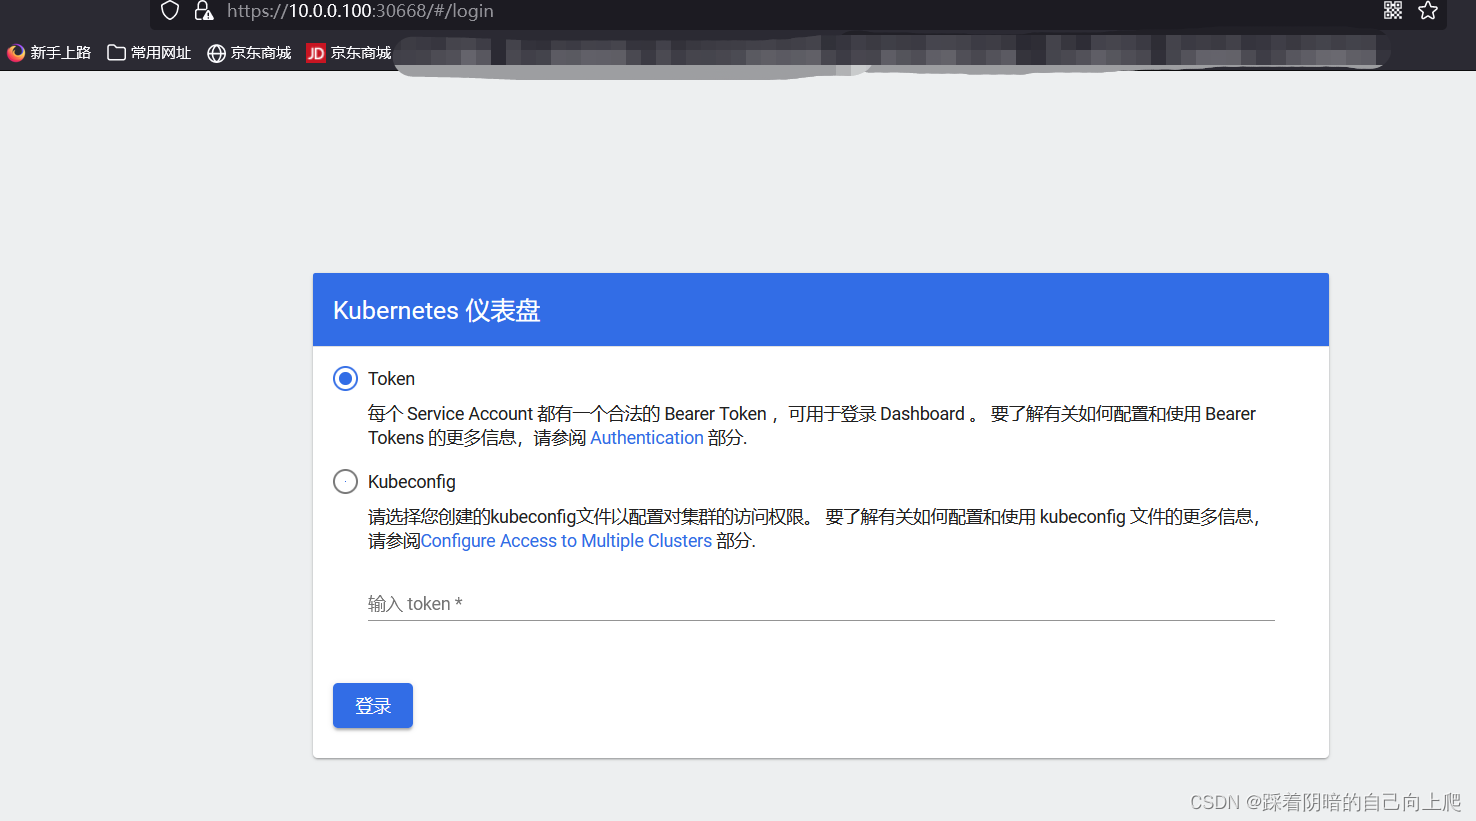The width and height of the screenshot is (1476, 821).
Task: Click the globe icon beside 京东商城
Action: click(216, 52)
